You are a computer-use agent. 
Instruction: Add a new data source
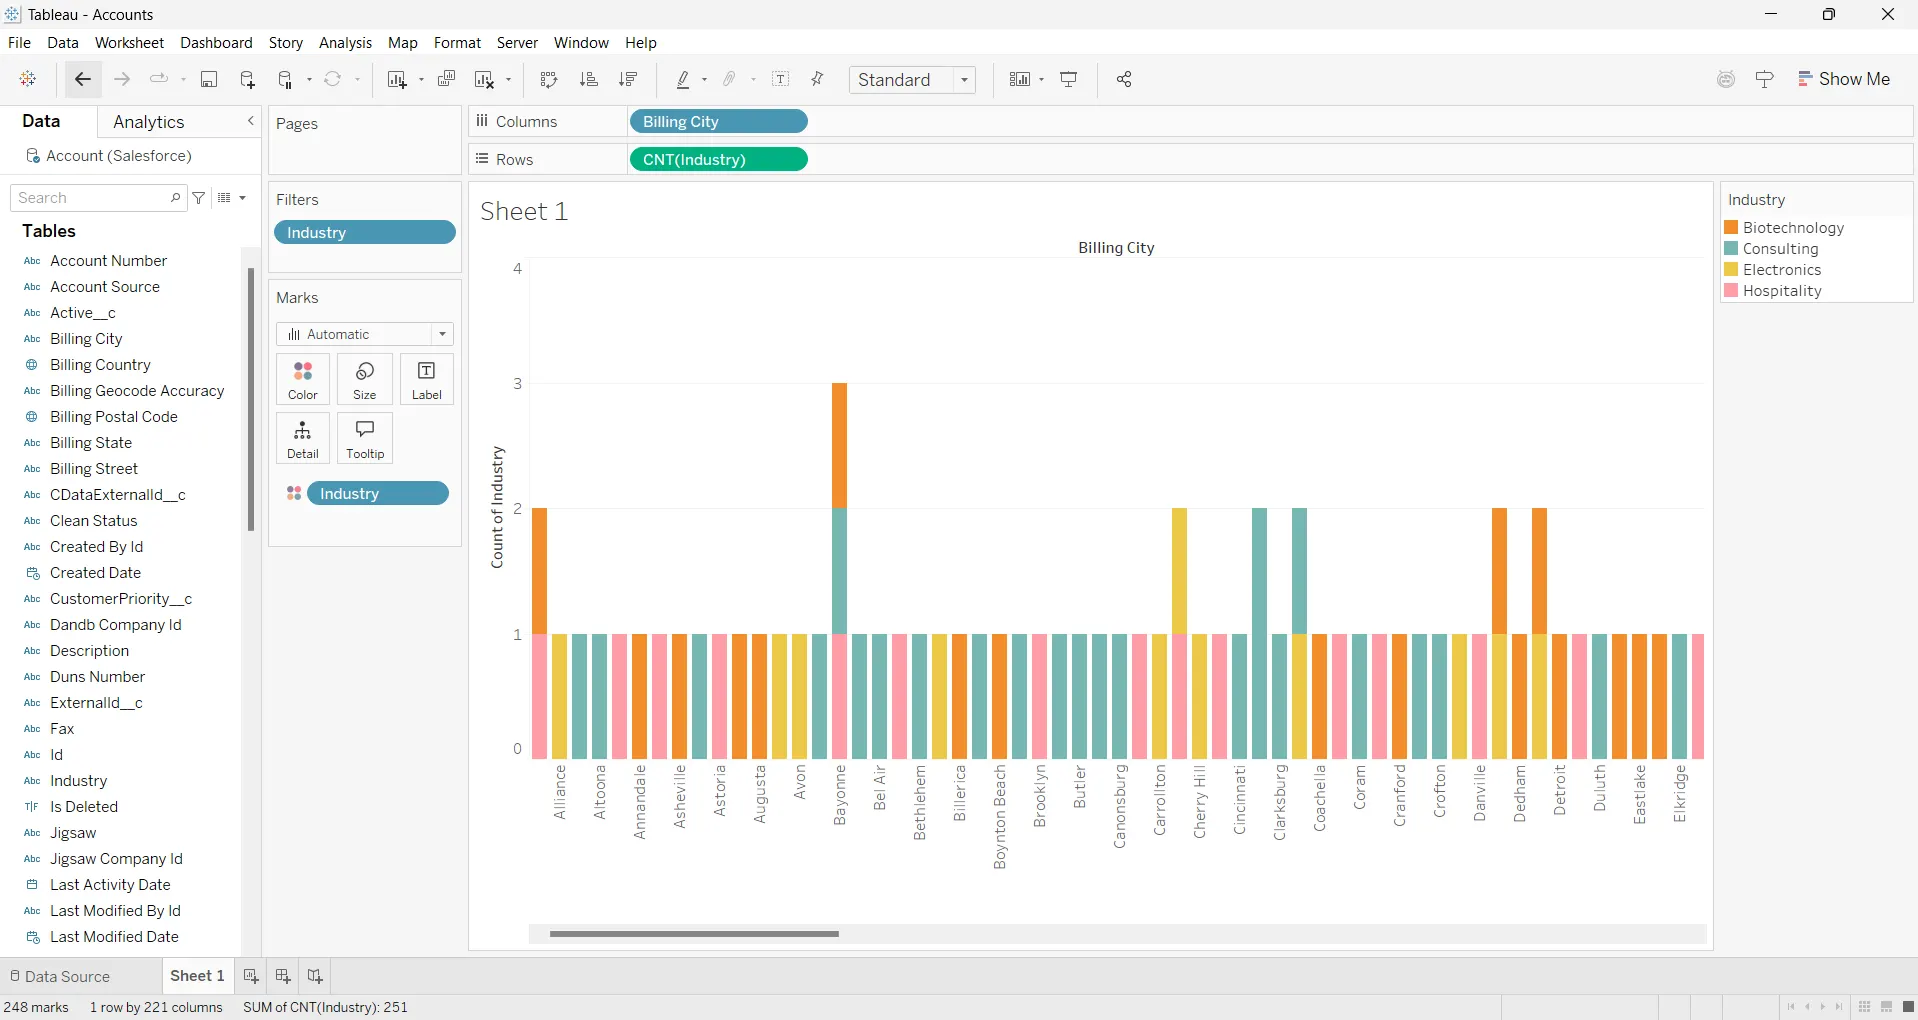pos(247,80)
